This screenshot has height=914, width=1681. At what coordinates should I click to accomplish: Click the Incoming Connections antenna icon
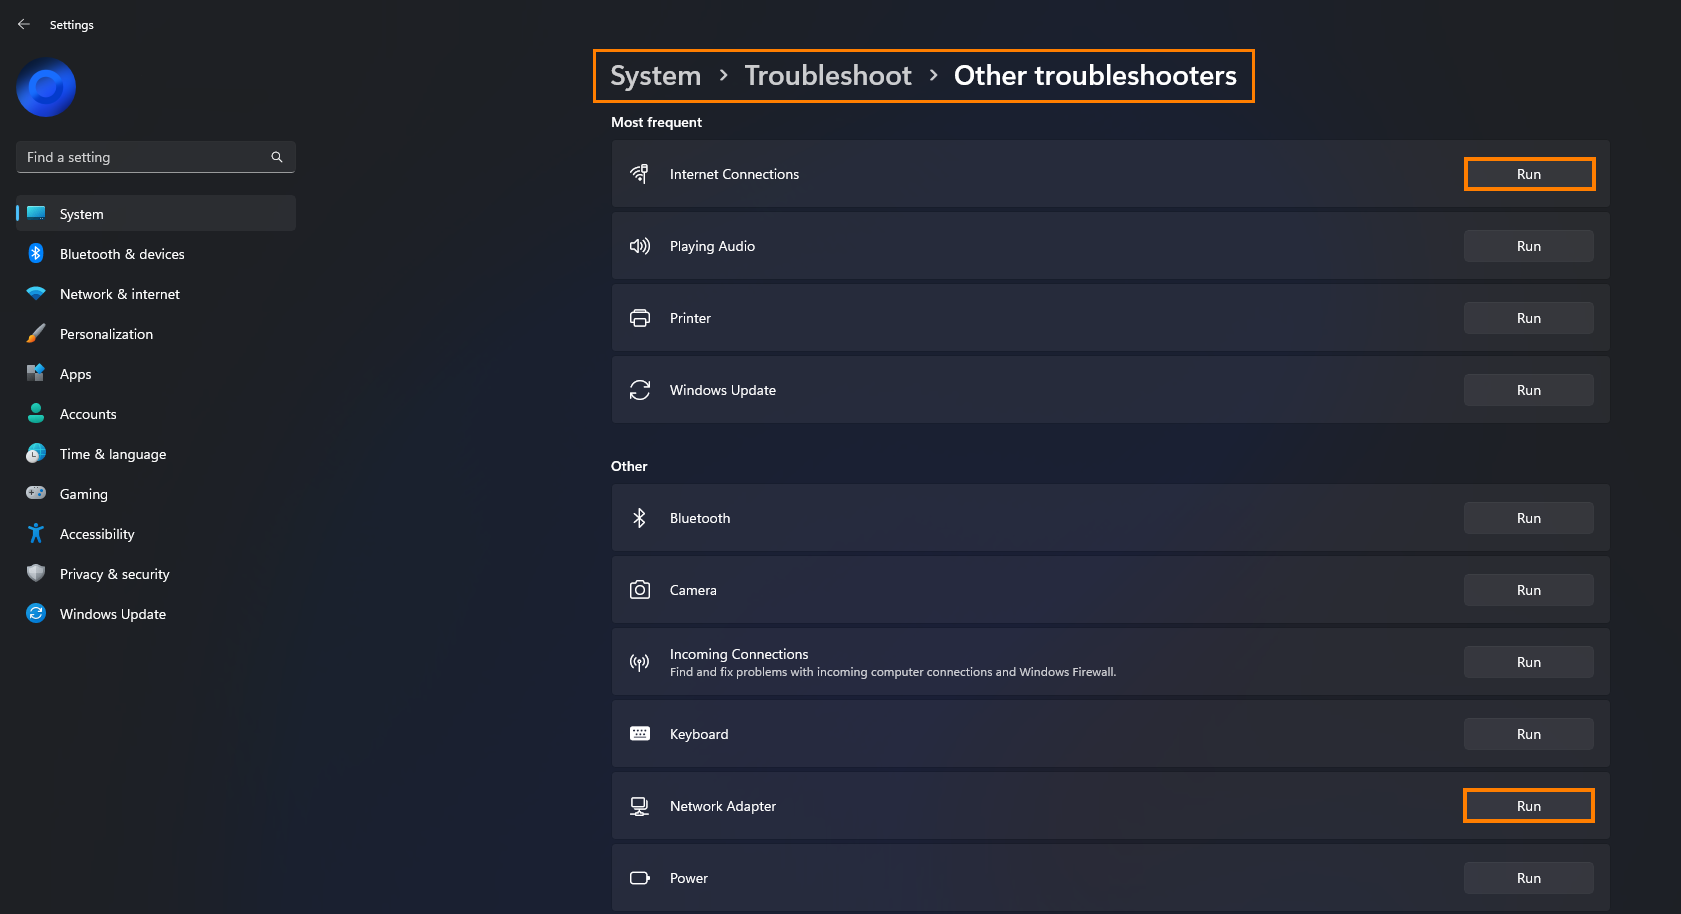[x=640, y=662]
